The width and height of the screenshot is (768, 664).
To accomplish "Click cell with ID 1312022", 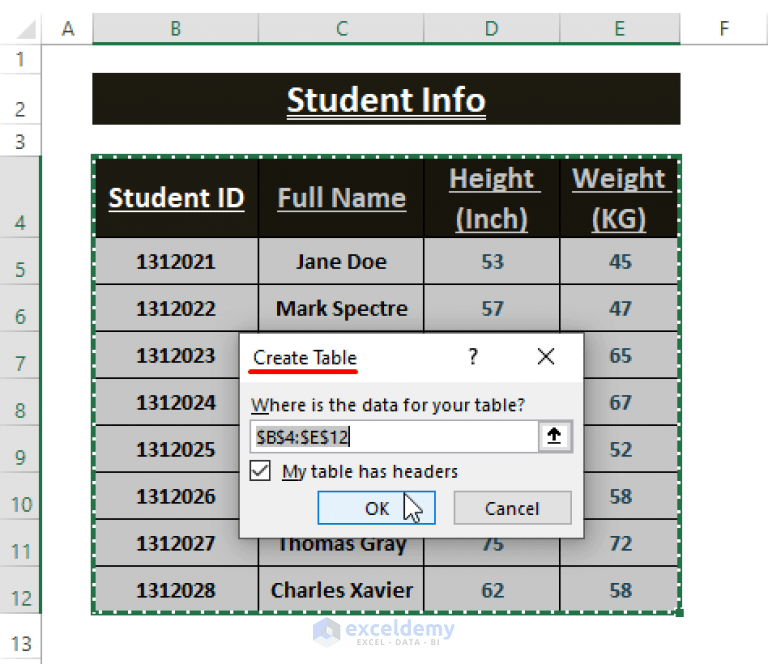I will click(176, 308).
